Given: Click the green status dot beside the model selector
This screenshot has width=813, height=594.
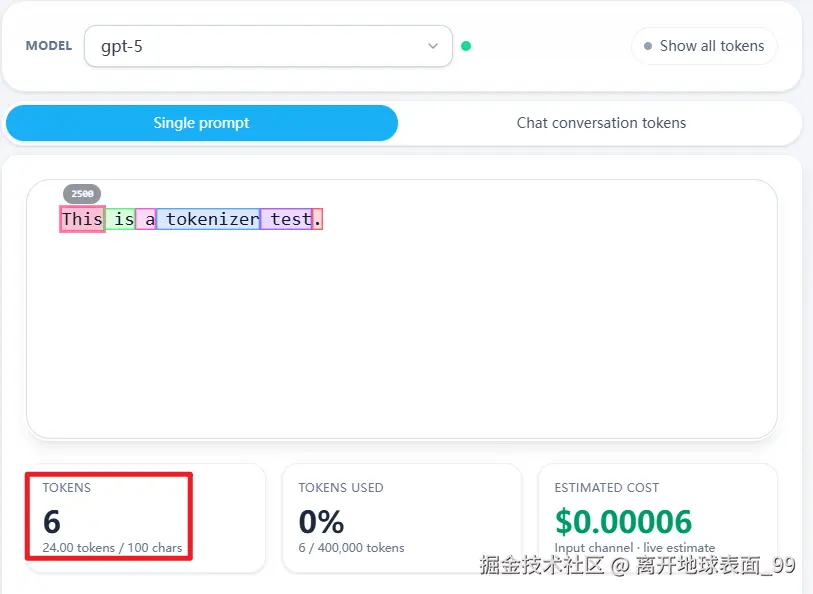Looking at the screenshot, I should [x=466, y=46].
